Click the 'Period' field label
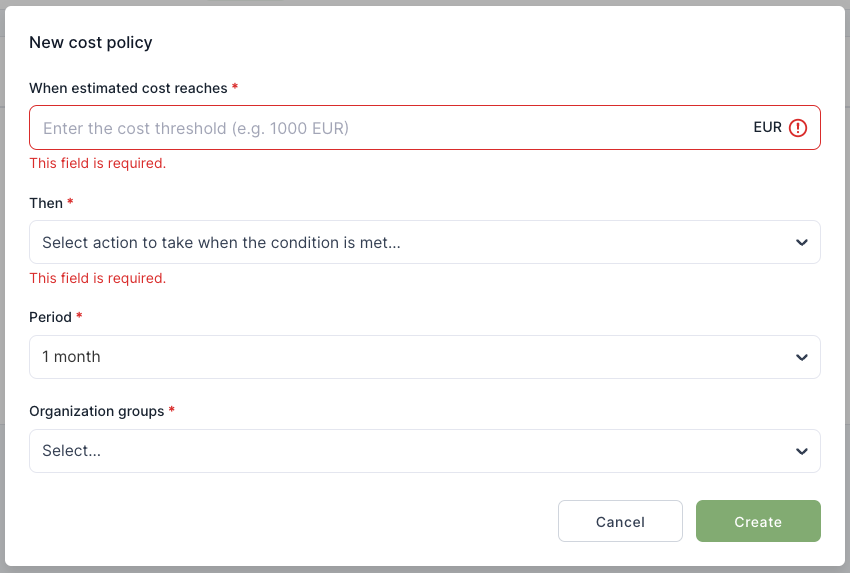The width and height of the screenshot is (850, 573). tap(50, 317)
